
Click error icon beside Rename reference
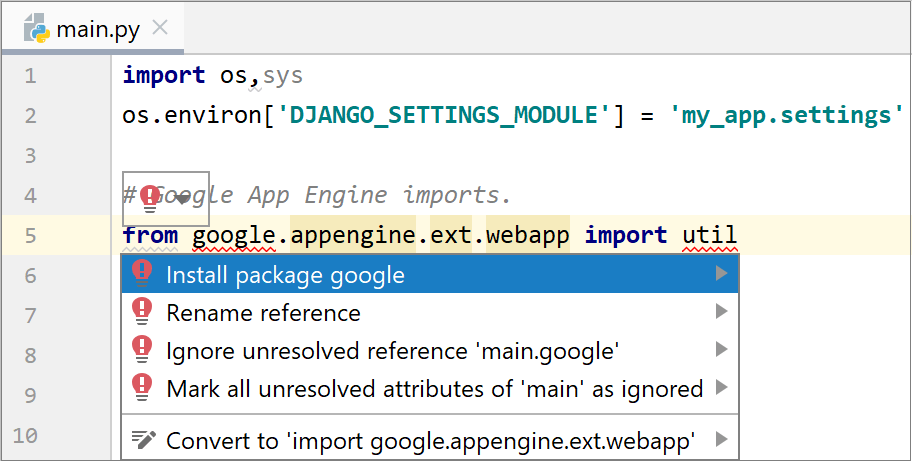pos(142,312)
